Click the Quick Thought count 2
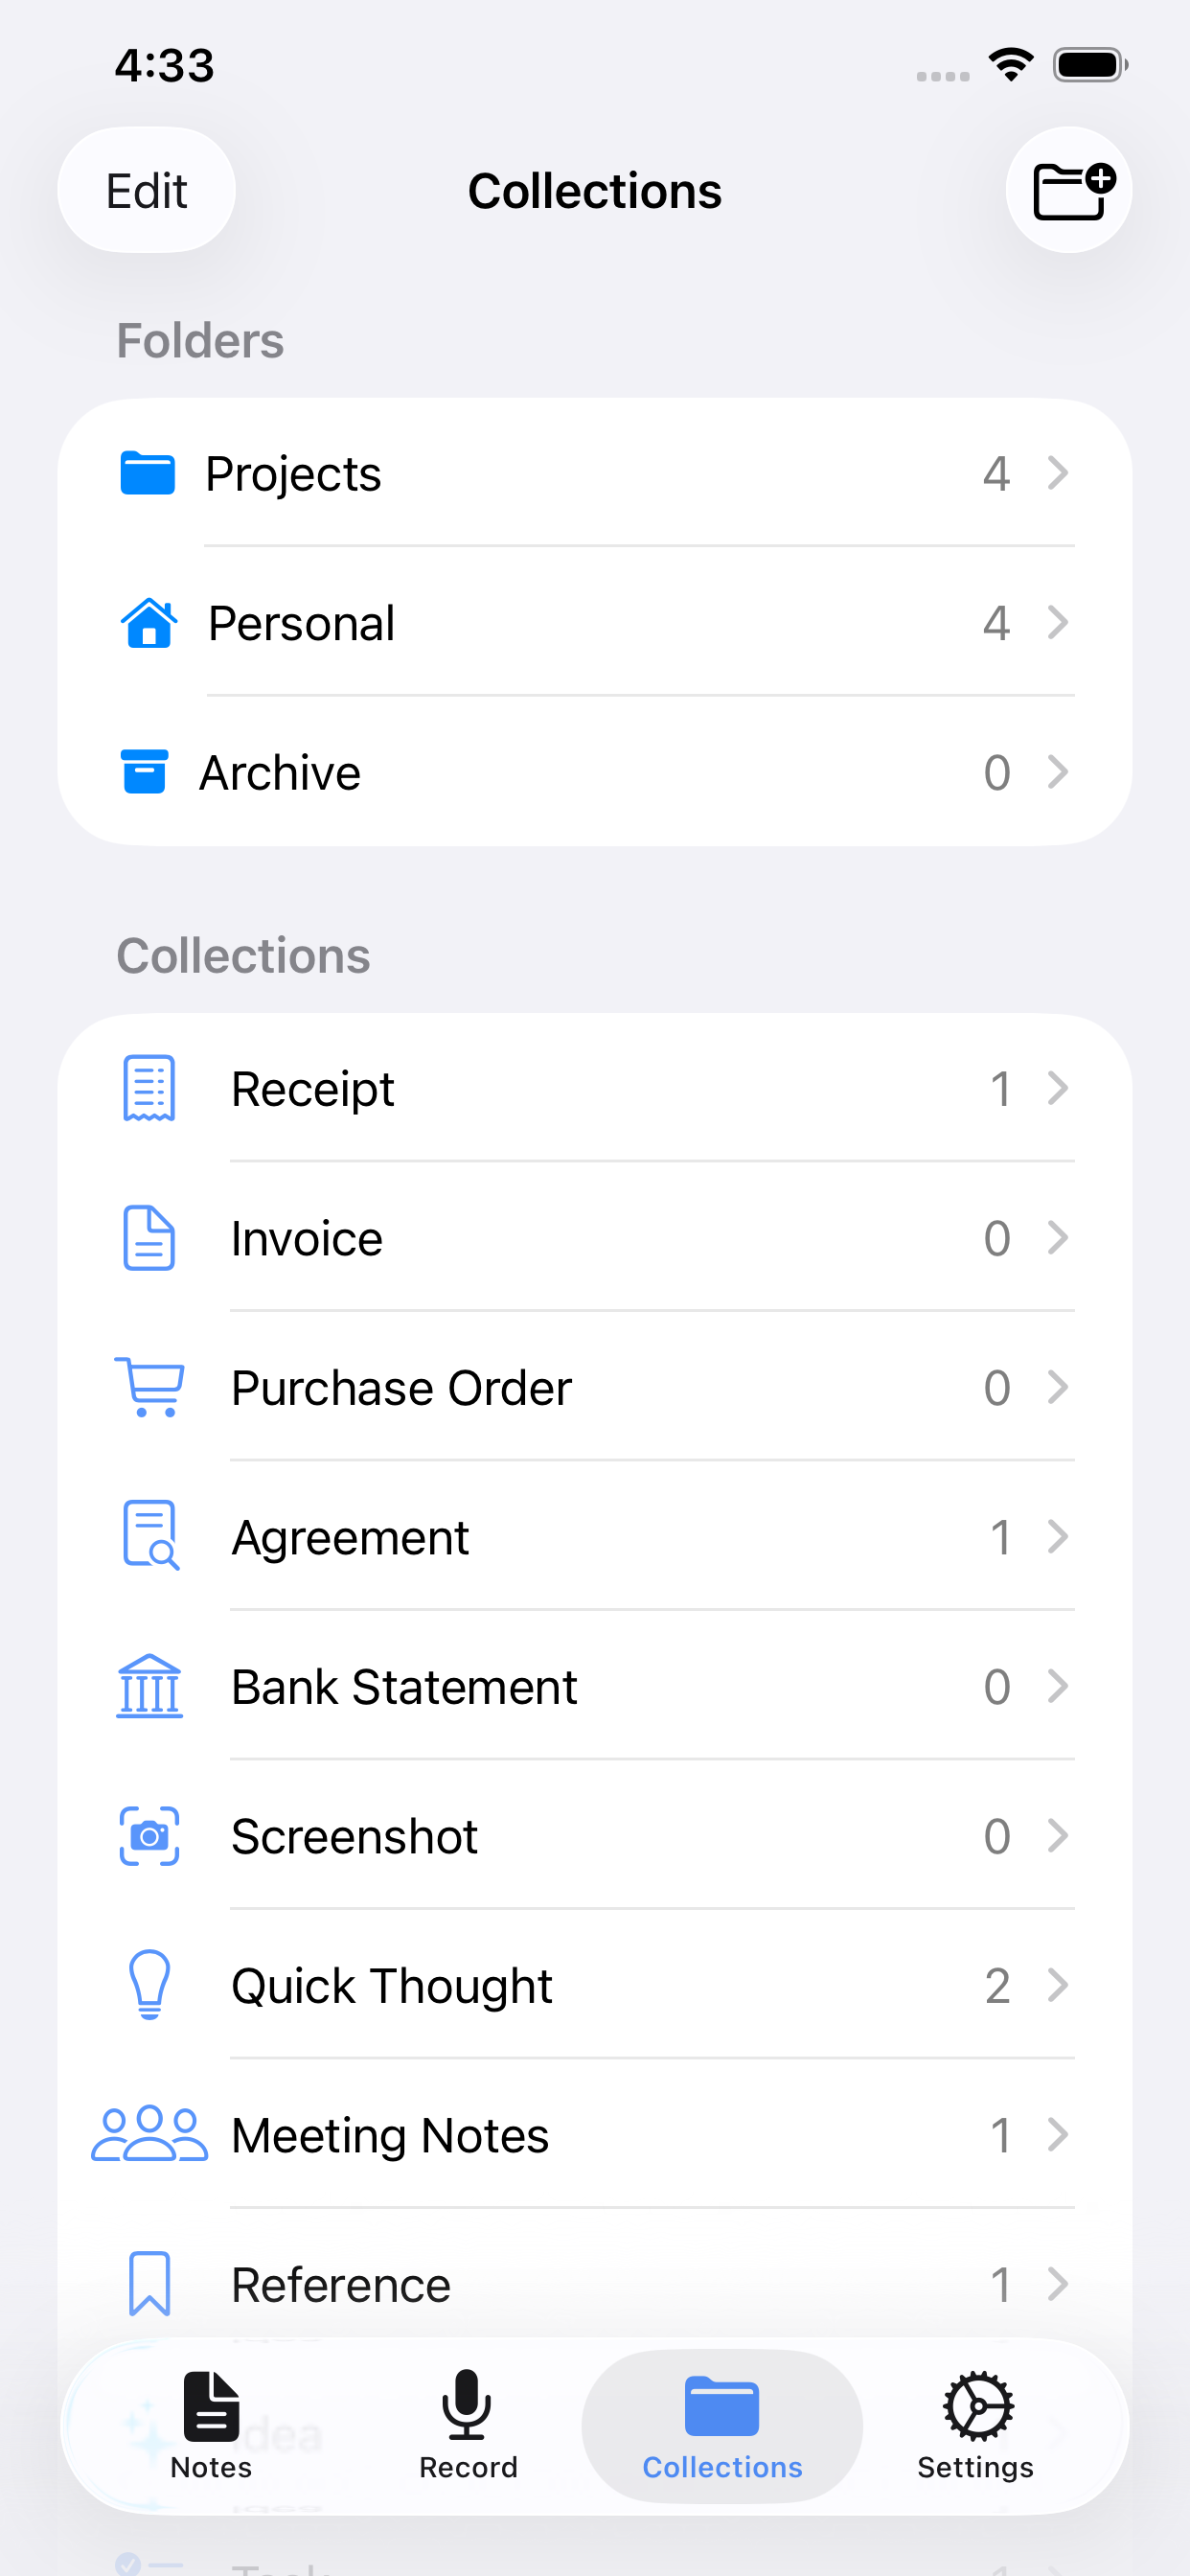Screen dimensions: 1190x2576 997,1985
